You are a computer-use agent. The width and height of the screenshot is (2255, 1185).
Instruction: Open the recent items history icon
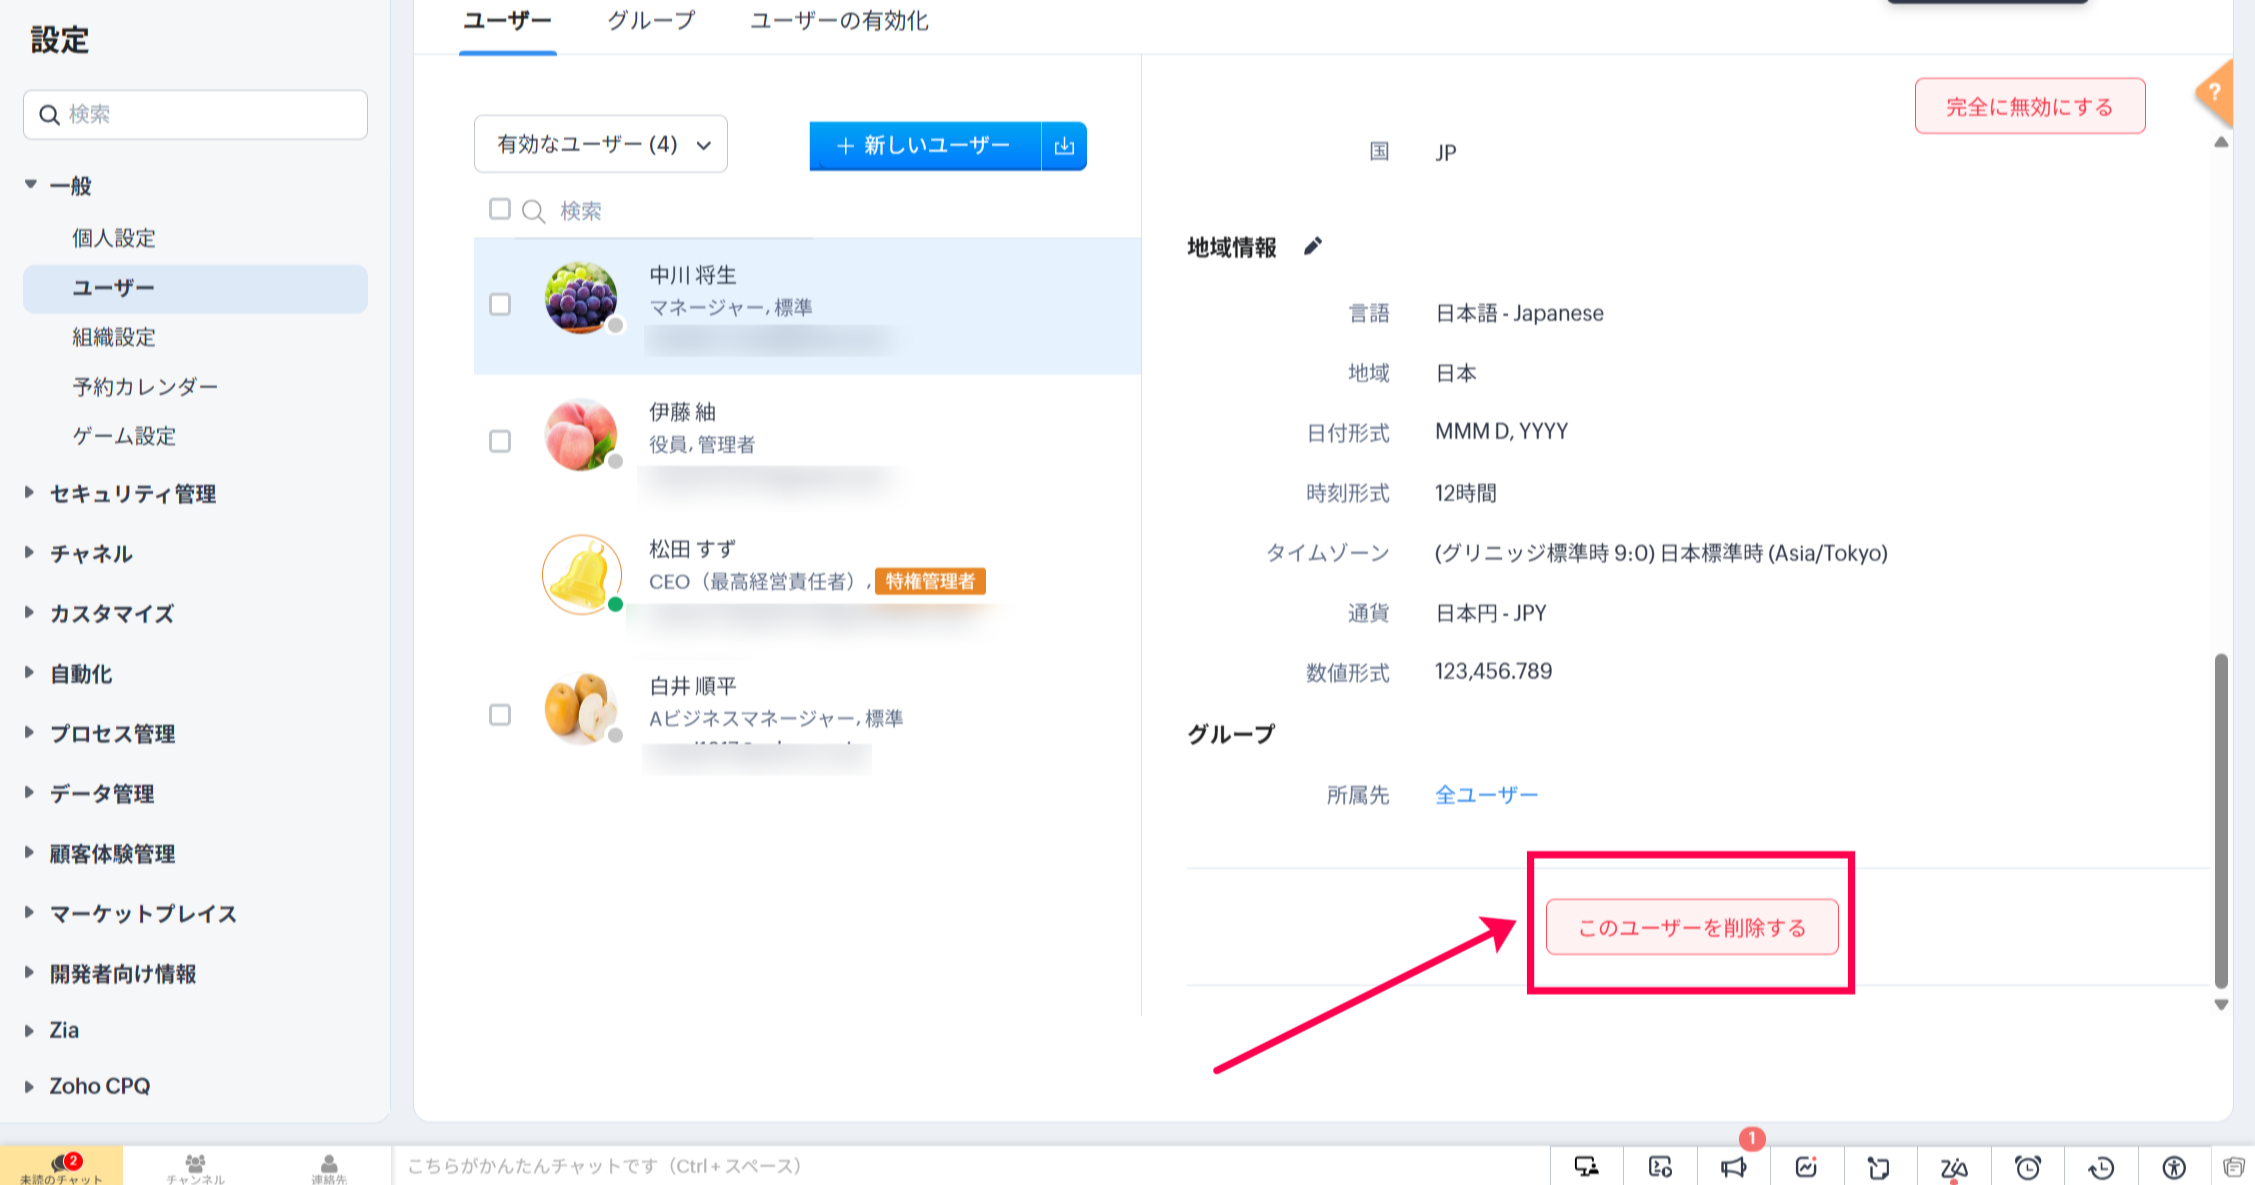click(x=2101, y=1167)
